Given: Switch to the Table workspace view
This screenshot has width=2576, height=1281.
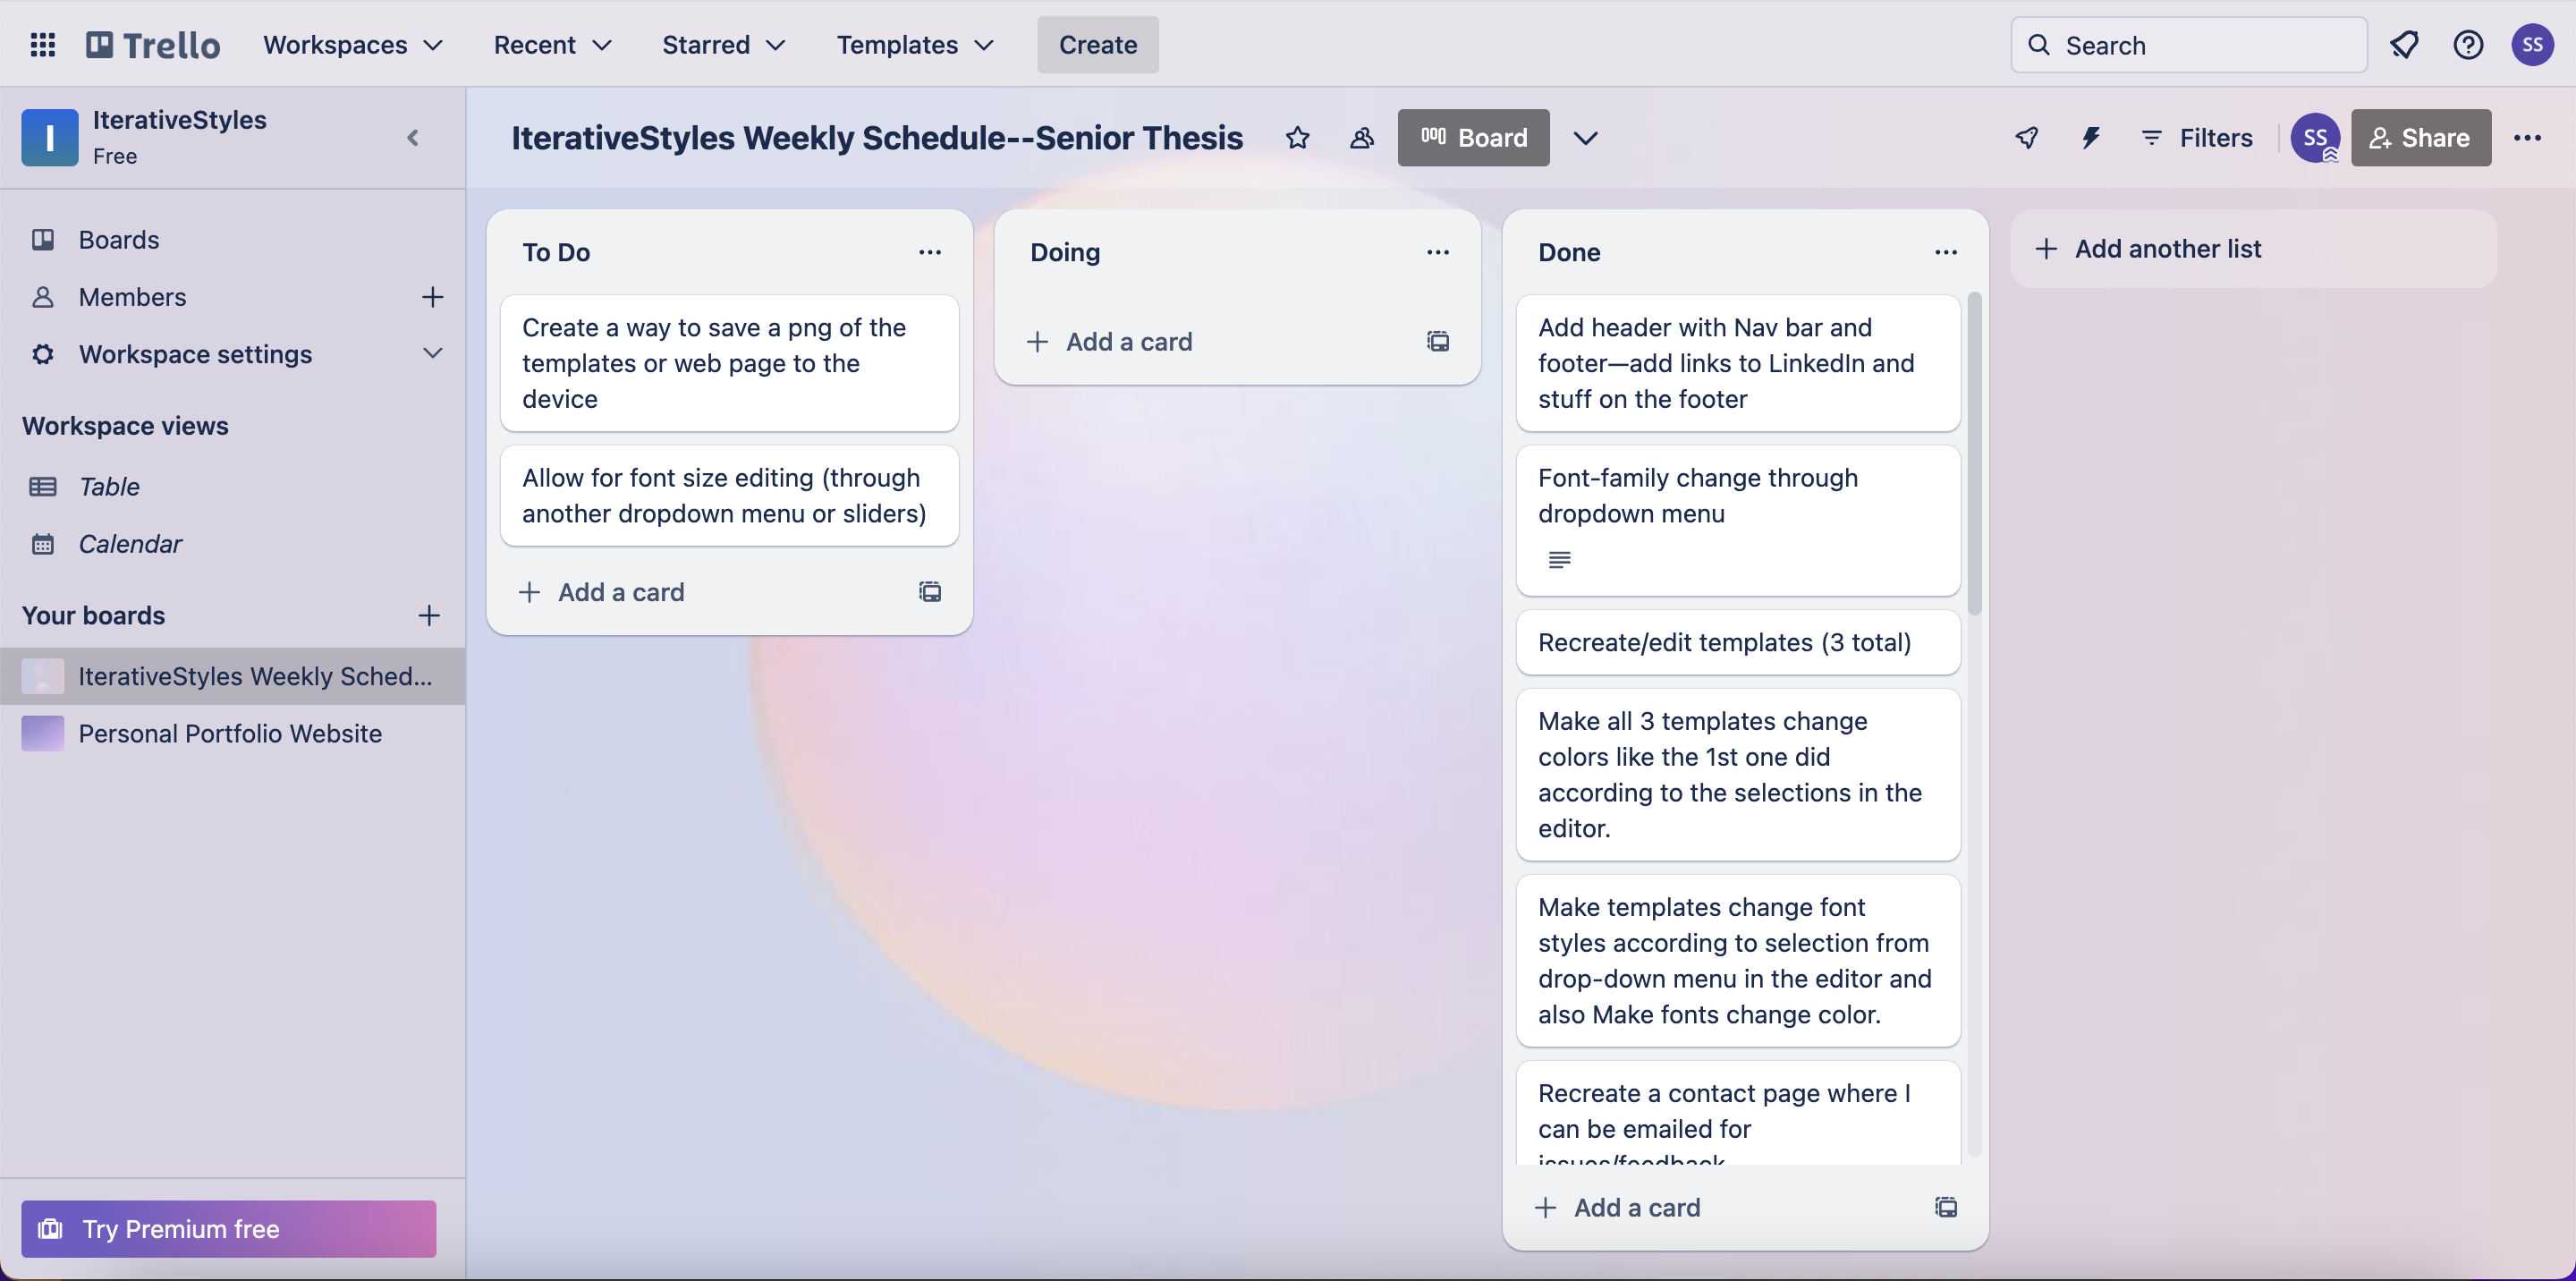Looking at the screenshot, I should coord(110,487).
